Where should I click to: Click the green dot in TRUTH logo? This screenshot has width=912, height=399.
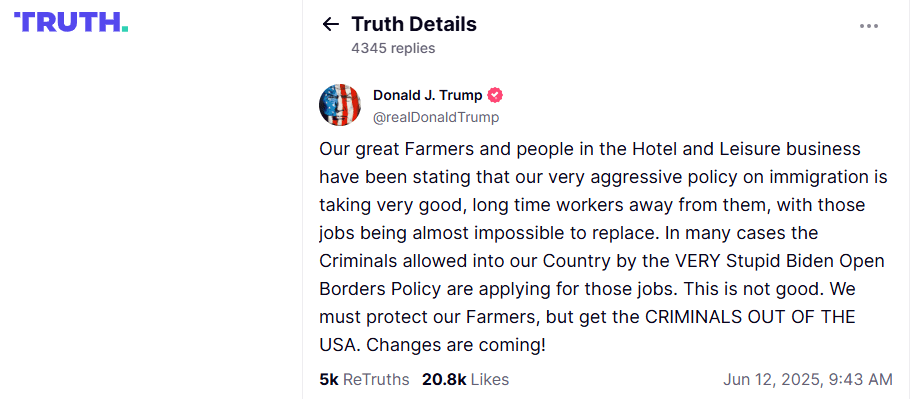(x=125, y=29)
